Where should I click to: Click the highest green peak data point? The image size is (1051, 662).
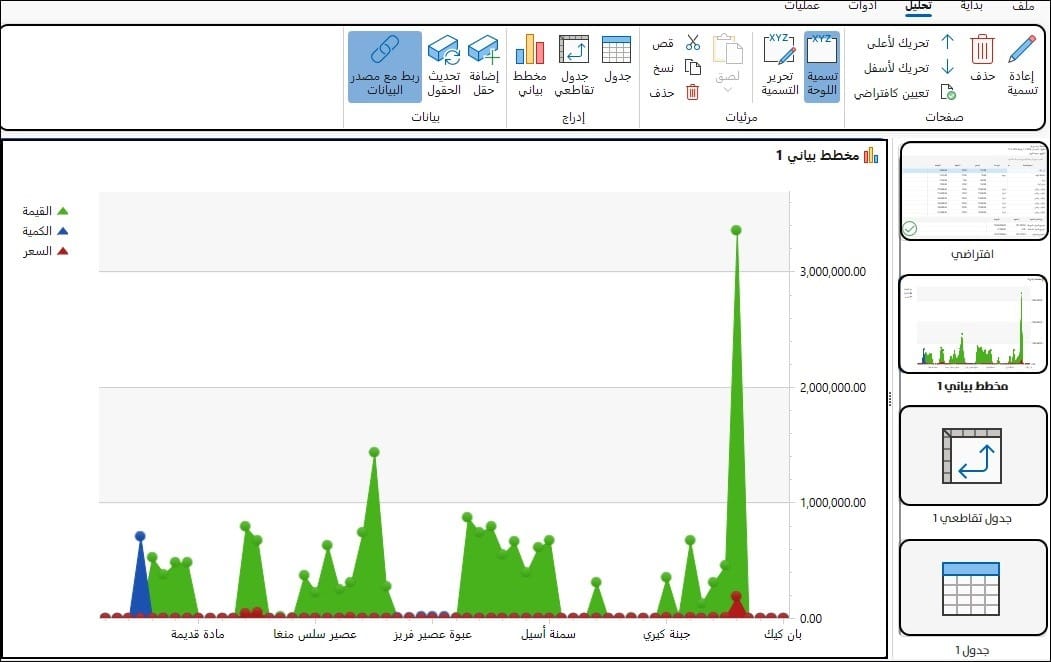(x=736, y=230)
